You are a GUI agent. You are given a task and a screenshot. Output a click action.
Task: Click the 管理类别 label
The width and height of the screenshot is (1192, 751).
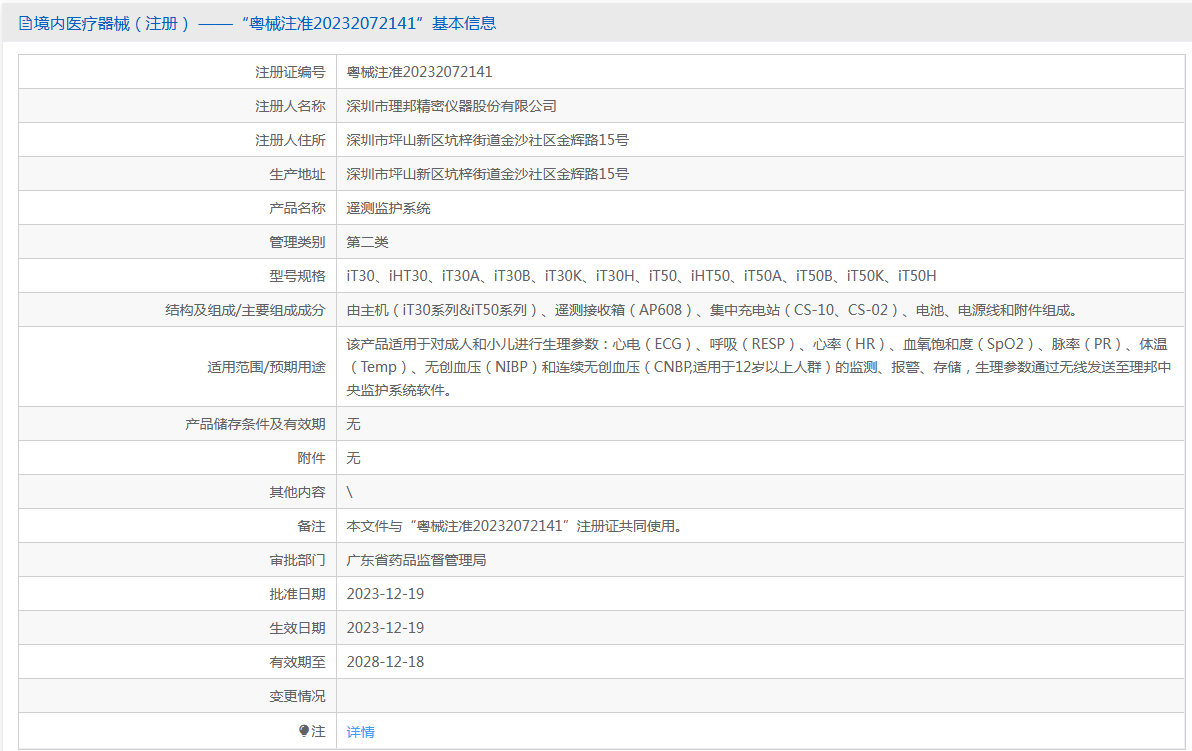(296, 242)
